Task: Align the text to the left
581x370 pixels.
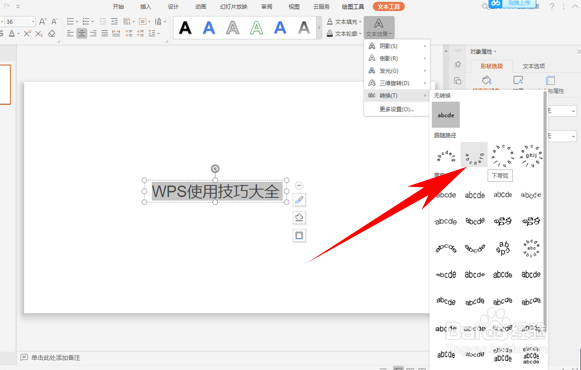Action: tap(70, 34)
